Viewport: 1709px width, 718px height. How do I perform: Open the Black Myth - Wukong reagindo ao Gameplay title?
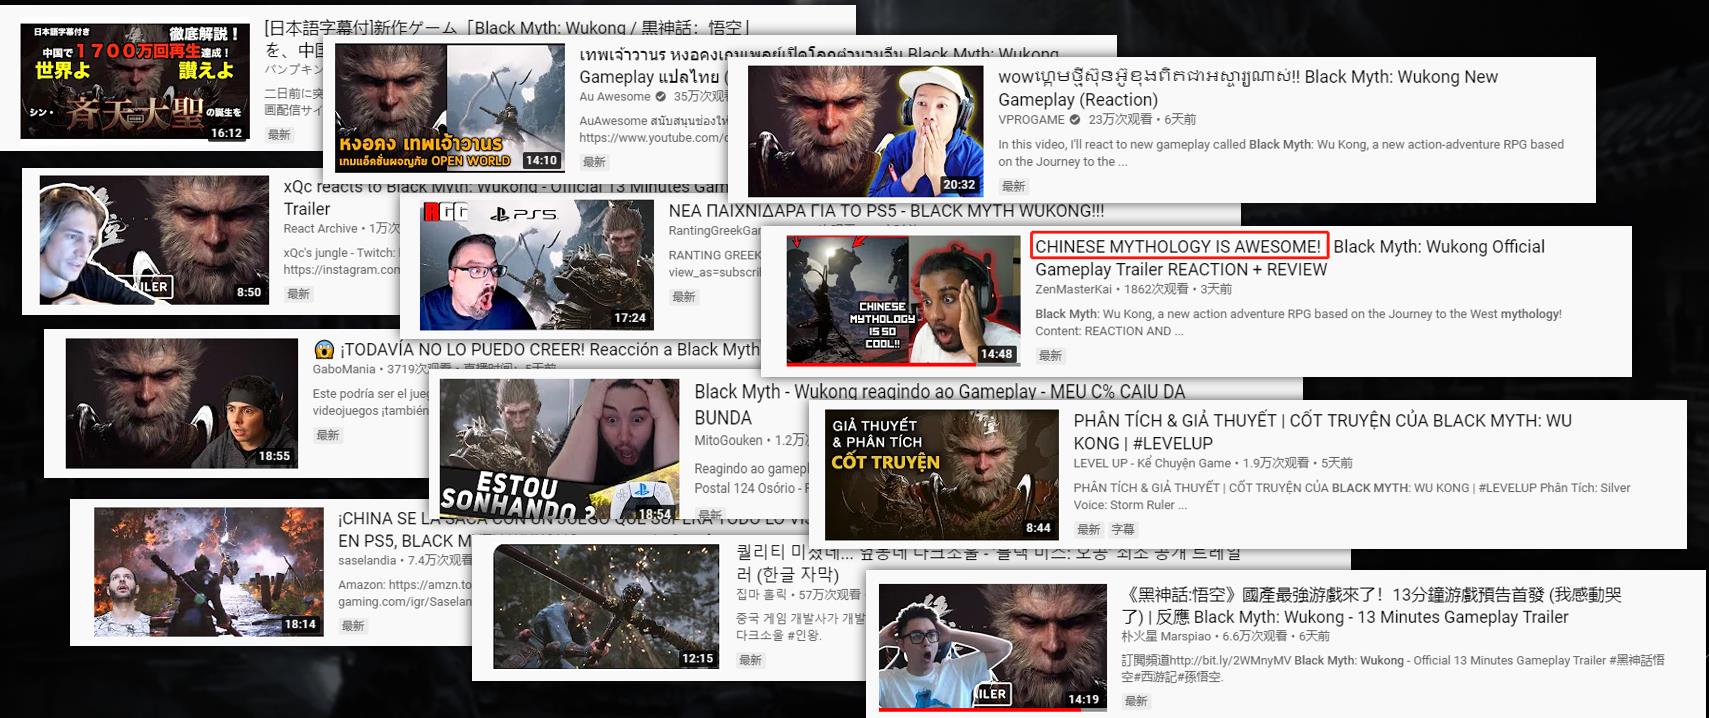940,404
